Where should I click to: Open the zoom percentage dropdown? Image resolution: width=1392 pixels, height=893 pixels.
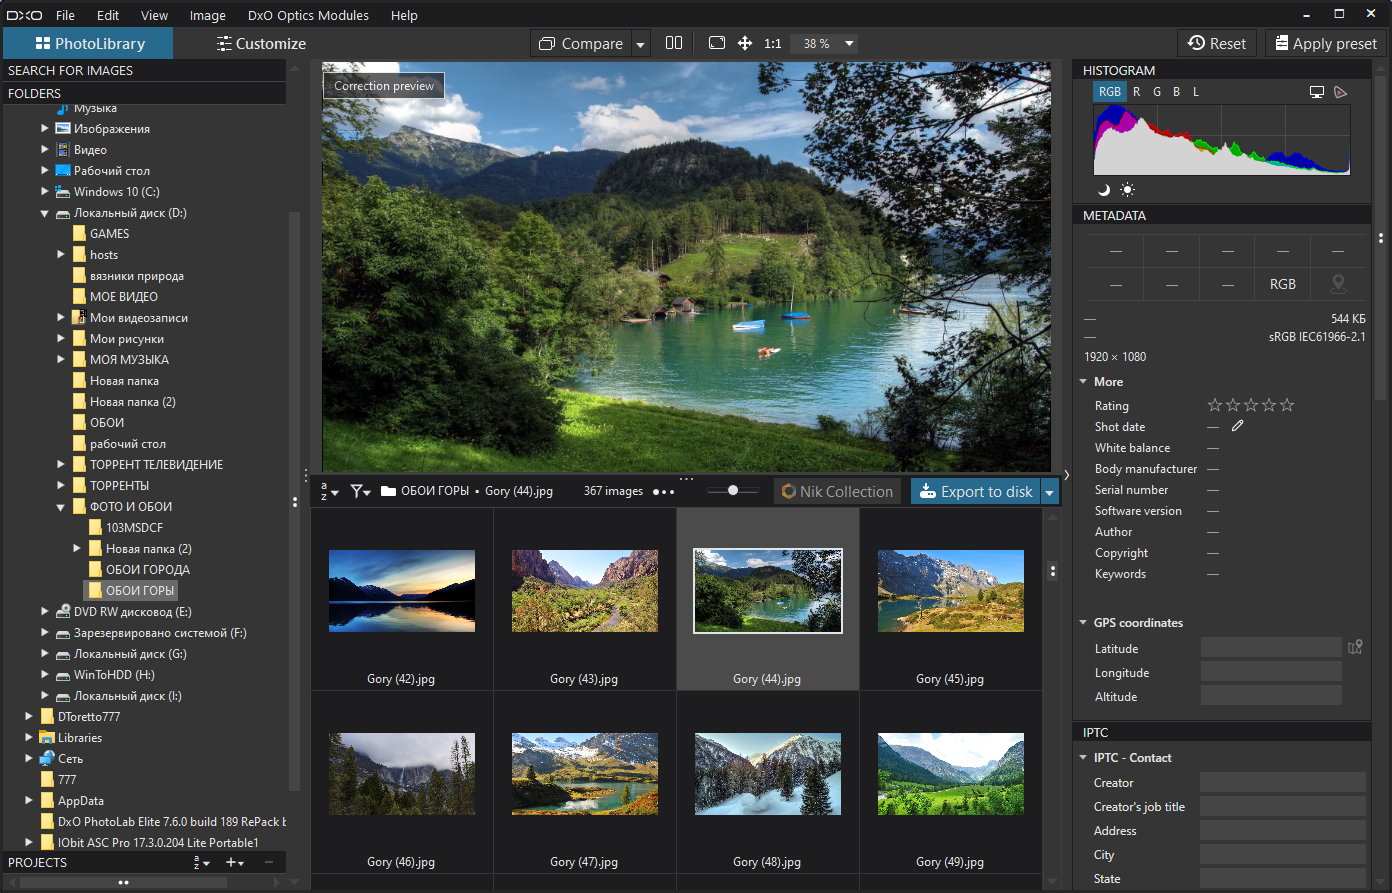[849, 44]
